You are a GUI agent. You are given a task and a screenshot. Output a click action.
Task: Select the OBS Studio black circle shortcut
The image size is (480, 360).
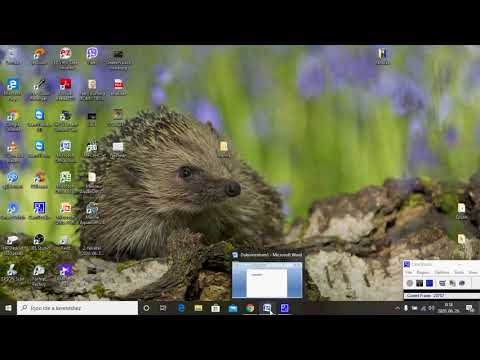[x=39, y=242]
